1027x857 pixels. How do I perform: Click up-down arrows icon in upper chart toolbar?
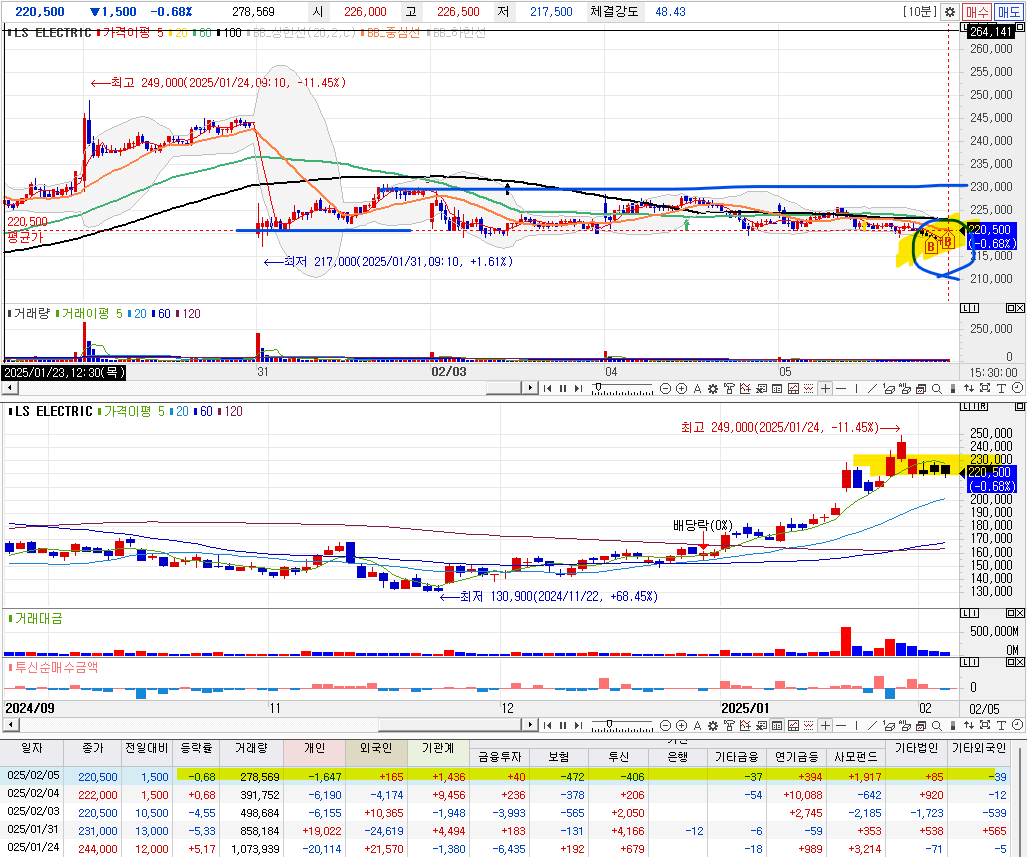click(x=969, y=389)
